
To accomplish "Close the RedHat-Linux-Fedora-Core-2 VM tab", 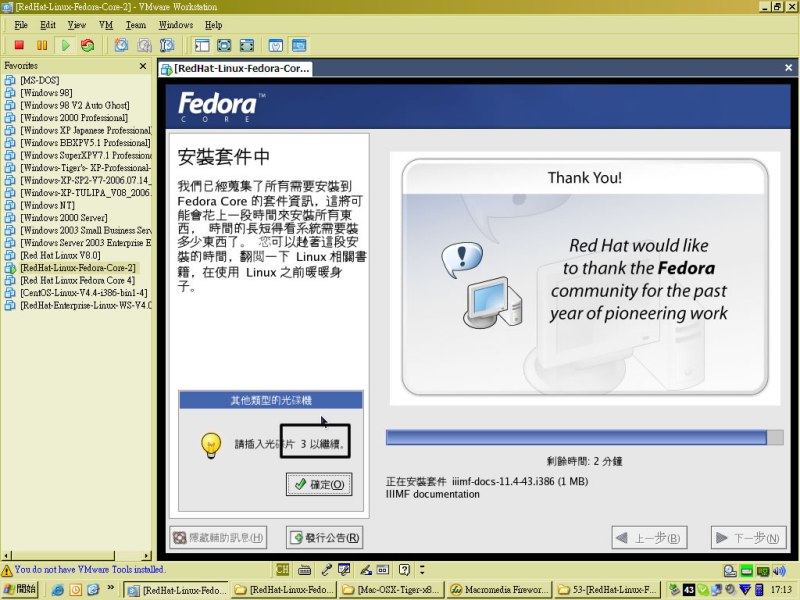I will pos(788,67).
